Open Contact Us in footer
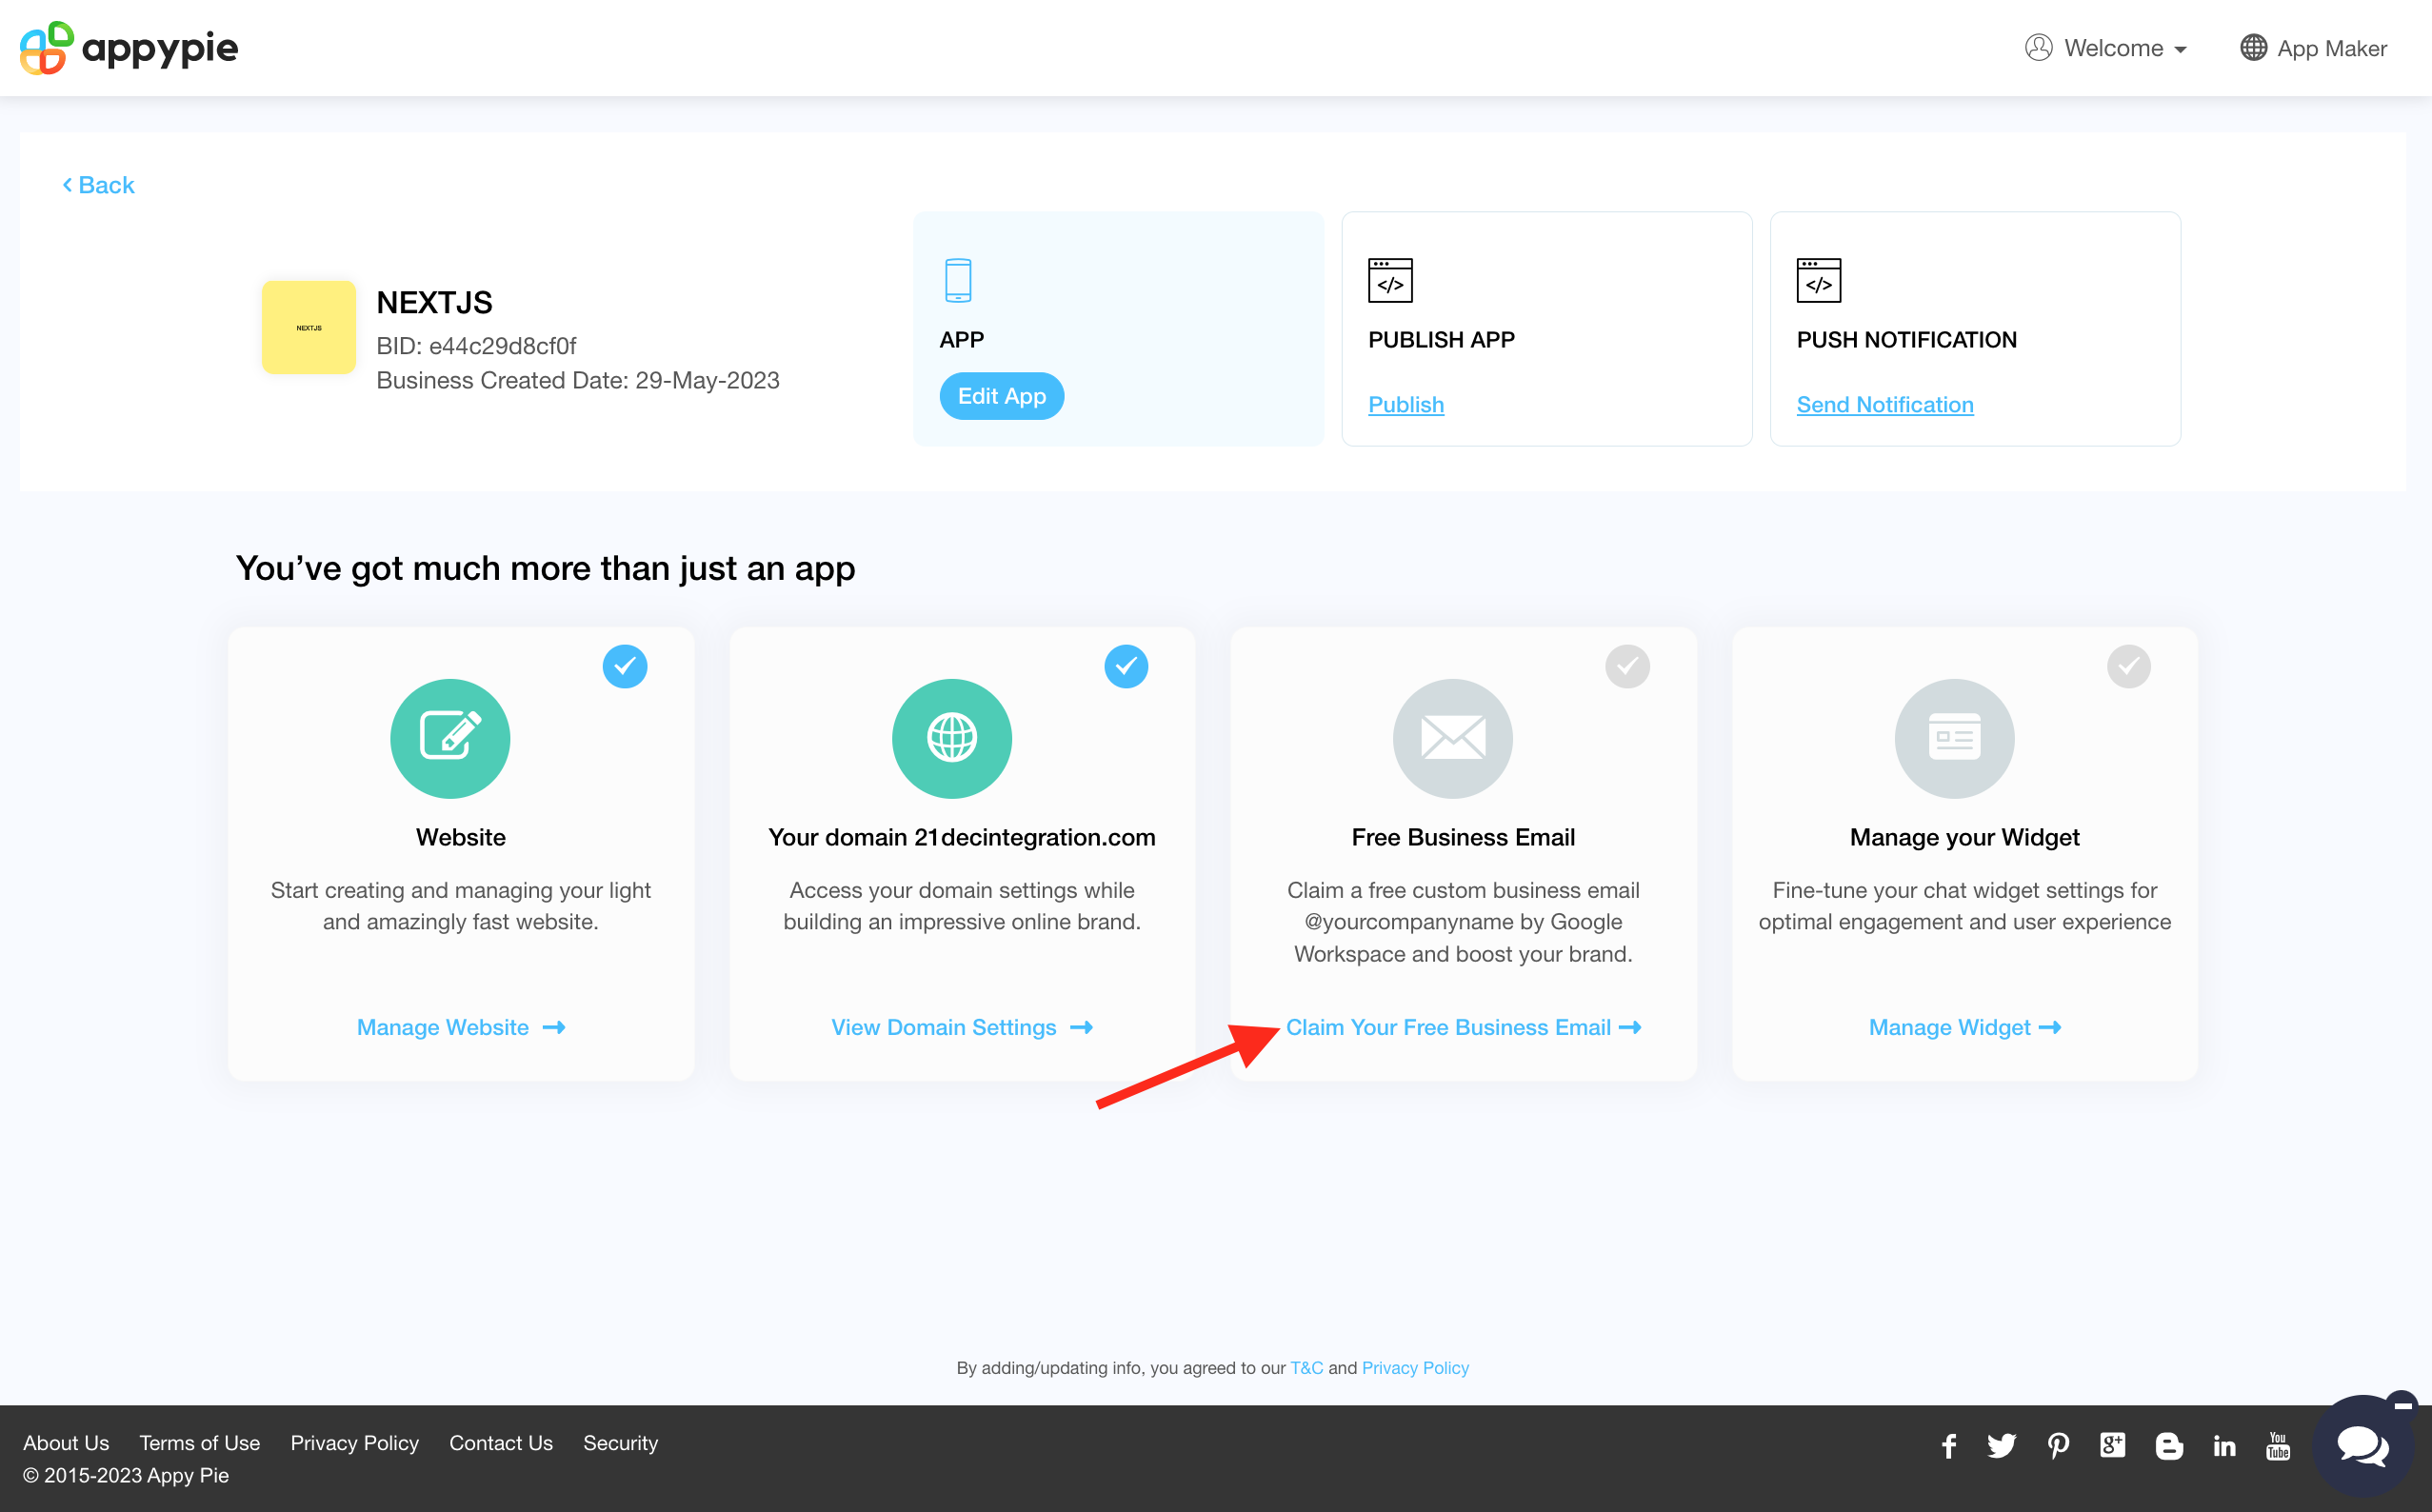Viewport: 2432px width, 1512px height. point(501,1443)
